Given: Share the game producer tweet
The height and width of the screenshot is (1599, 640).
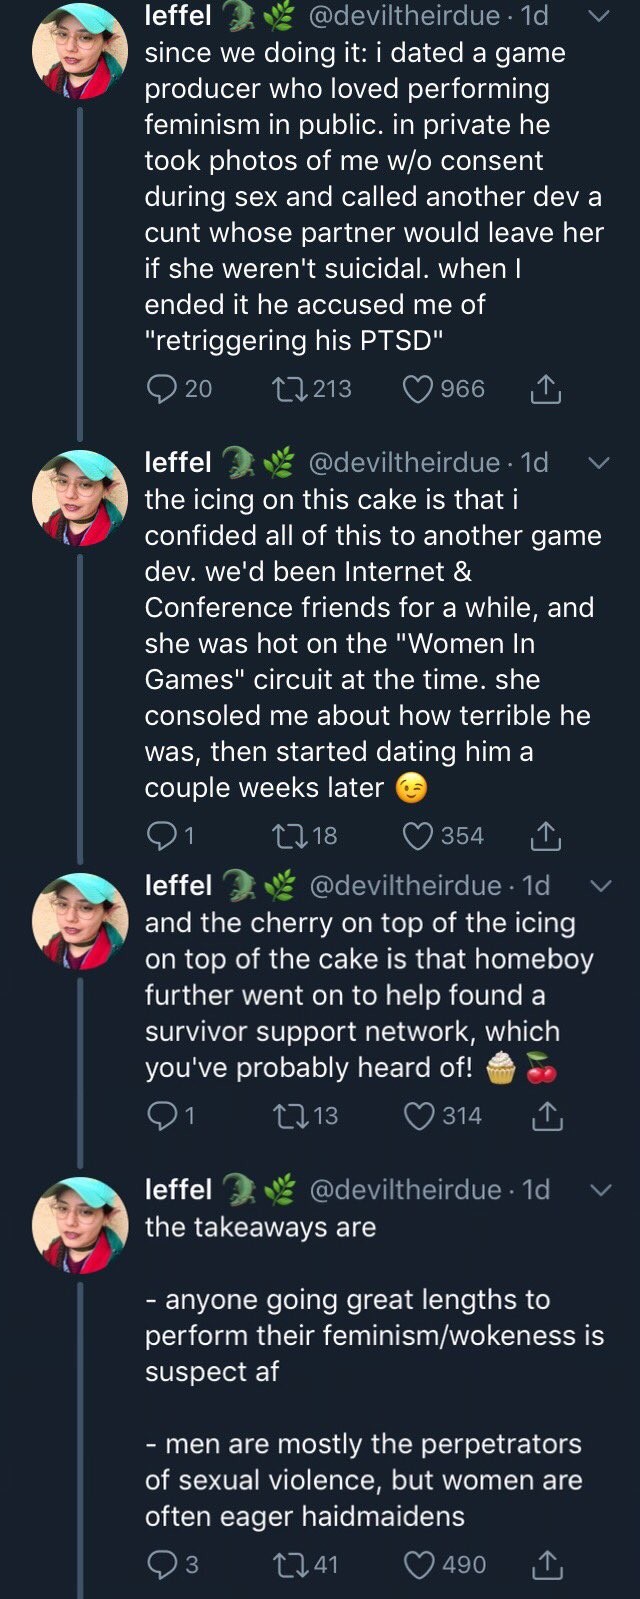Looking at the screenshot, I should (x=545, y=389).
